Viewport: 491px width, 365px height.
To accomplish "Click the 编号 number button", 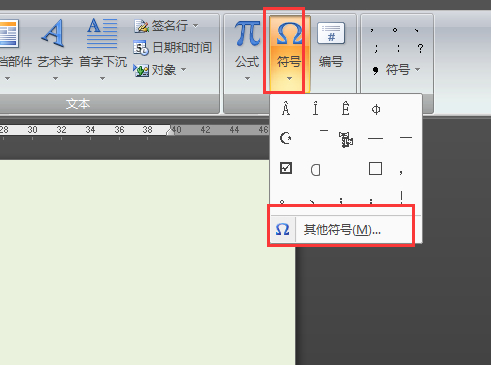I will pos(331,45).
